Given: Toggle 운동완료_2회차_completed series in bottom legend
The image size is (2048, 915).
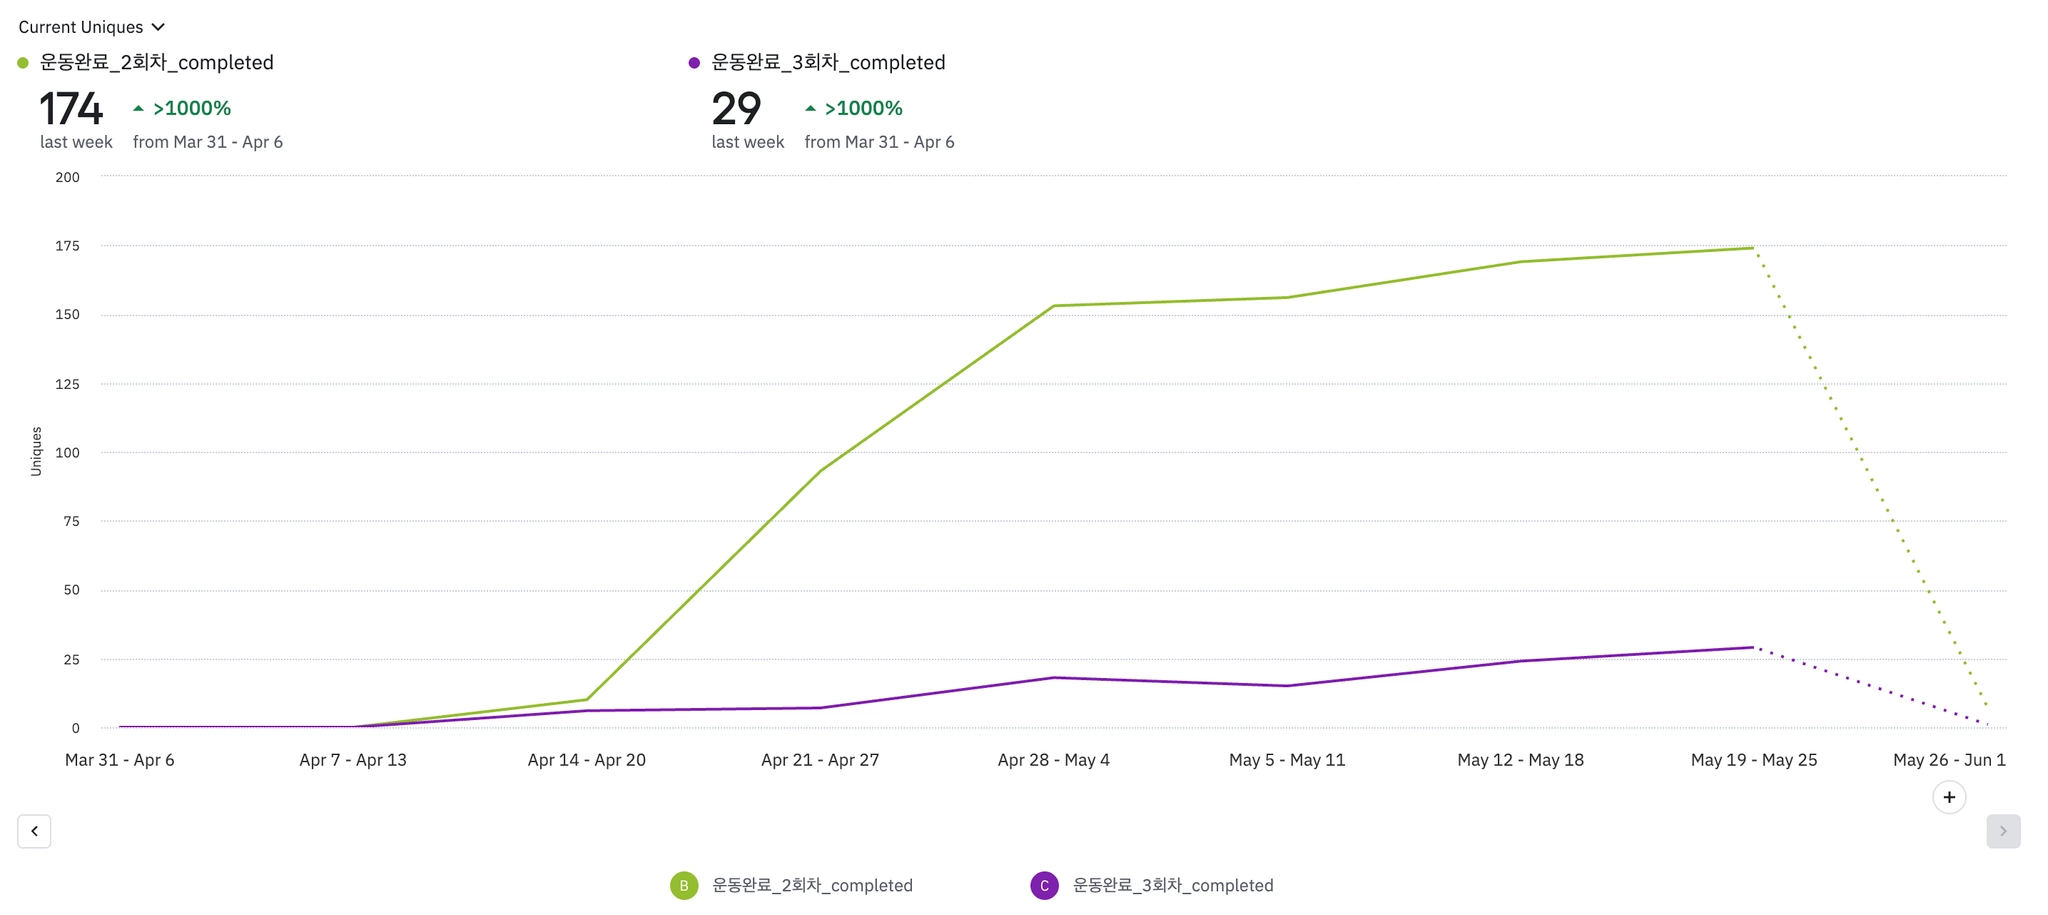Looking at the screenshot, I should (x=812, y=885).
